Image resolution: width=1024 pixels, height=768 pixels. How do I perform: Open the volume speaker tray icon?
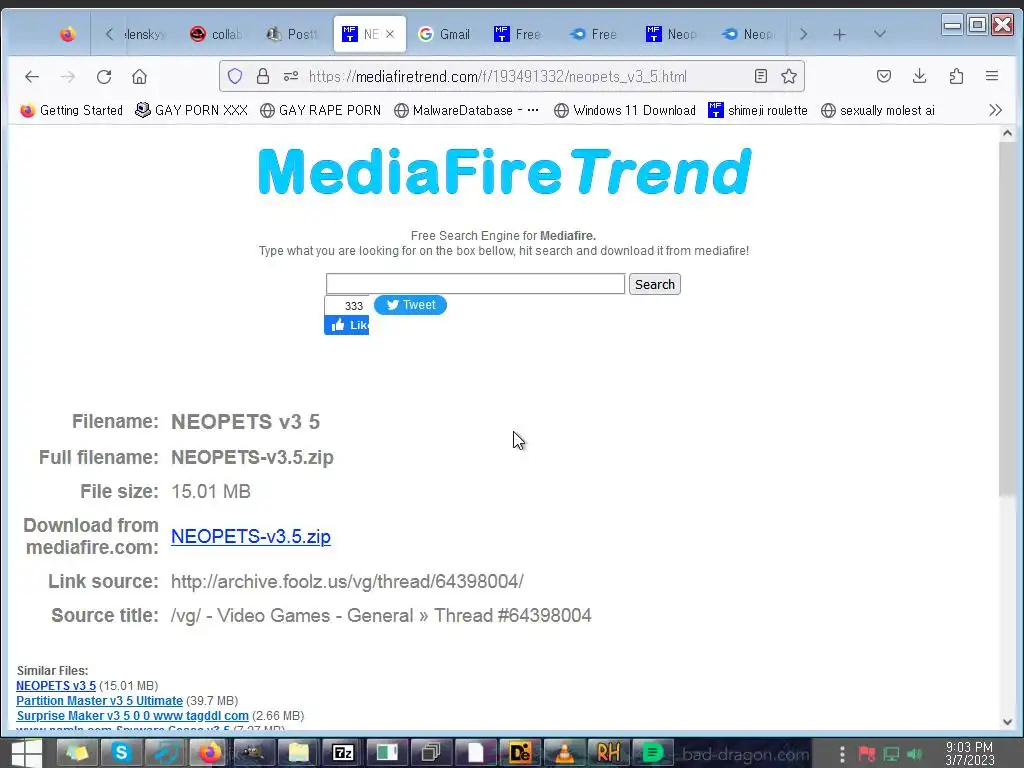click(914, 754)
